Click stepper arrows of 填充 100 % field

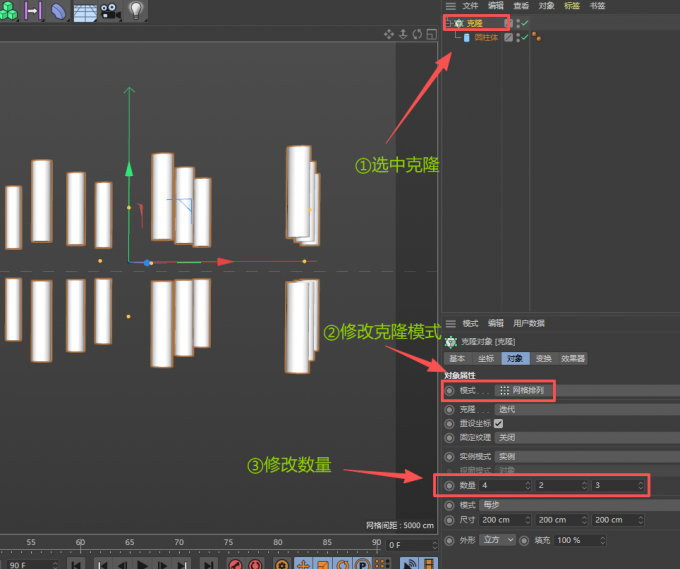(602, 541)
